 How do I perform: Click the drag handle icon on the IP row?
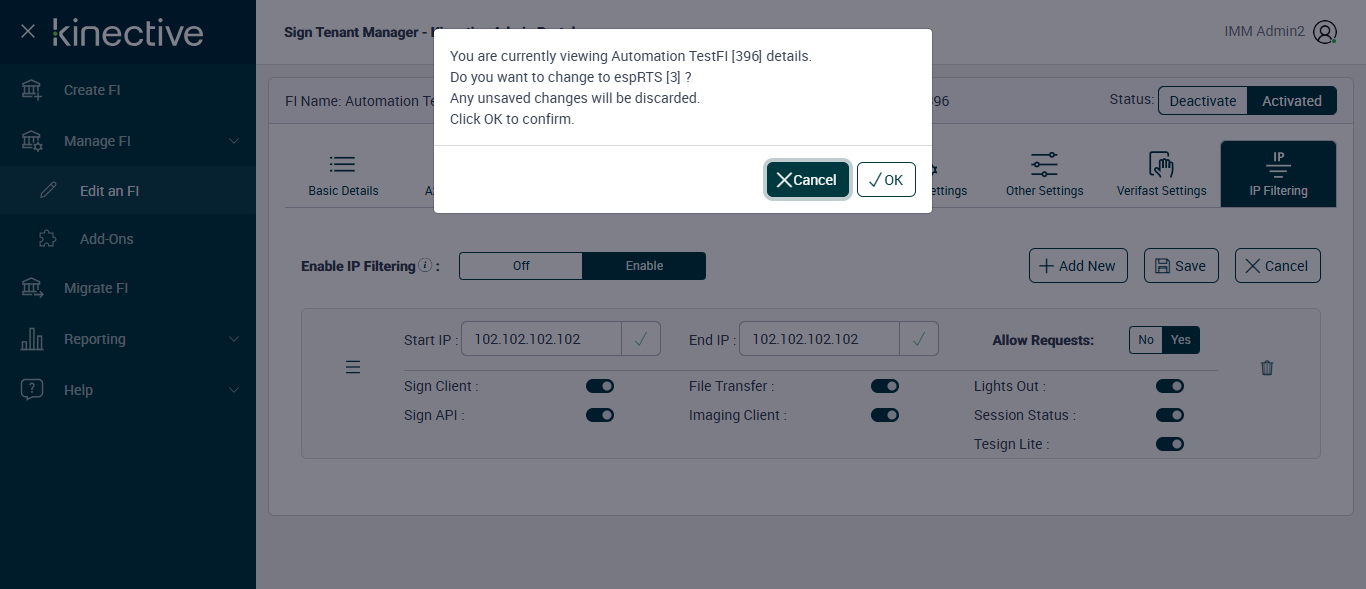pos(353,368)
